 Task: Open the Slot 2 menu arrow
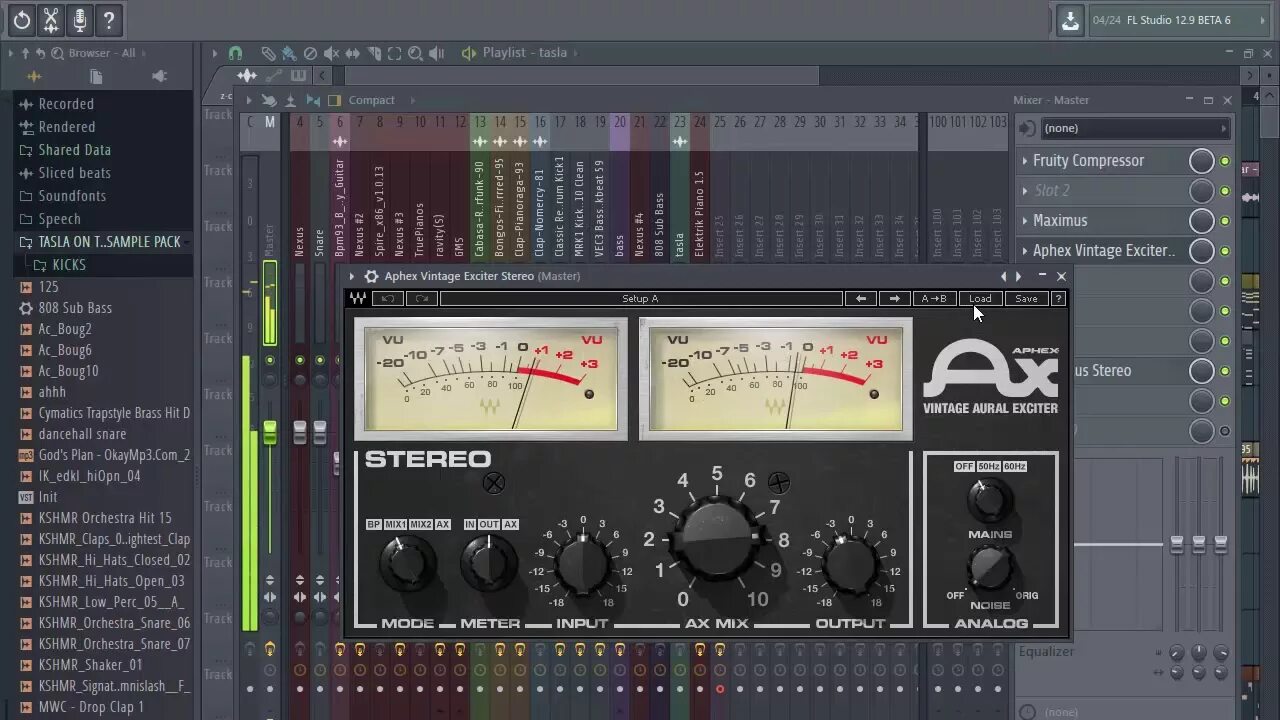coord(1024,191)
